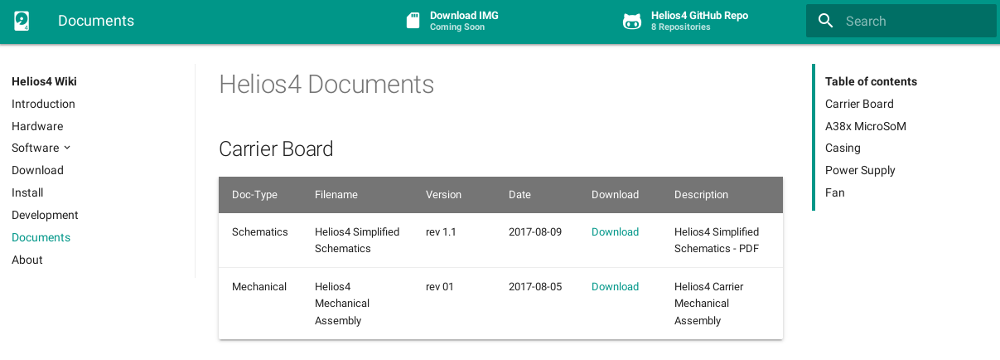Screen dimensions: 1000x360
Task: Expand the Software menu chevron
Action: click(x=67, y=148)
